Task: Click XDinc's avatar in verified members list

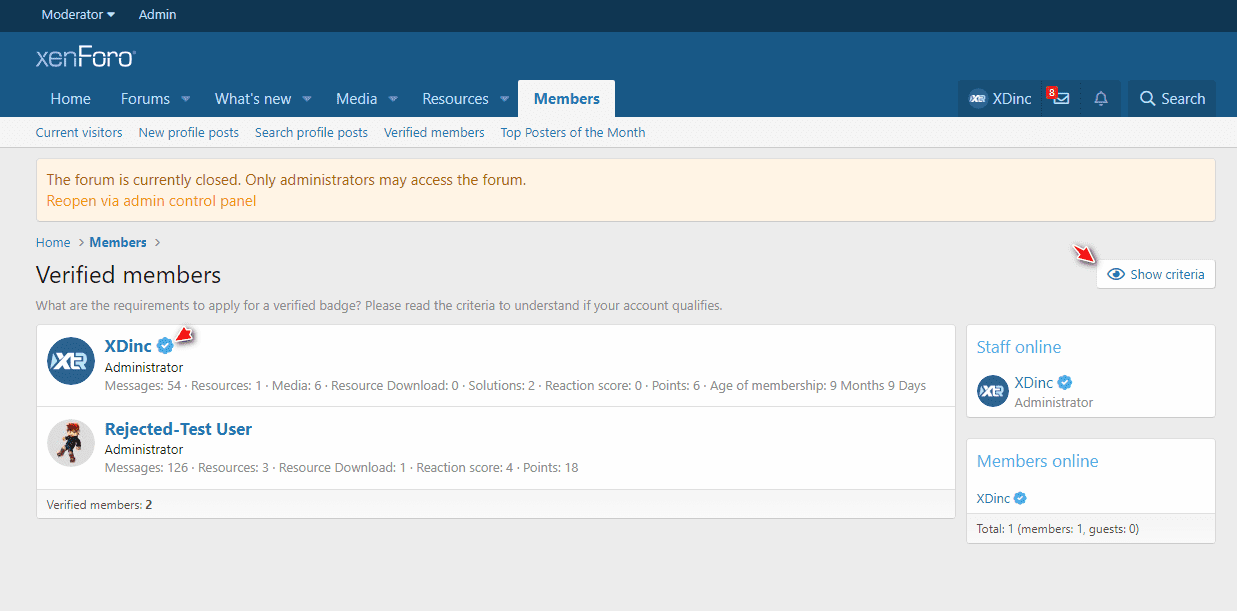Action: (x=71, y=360)
